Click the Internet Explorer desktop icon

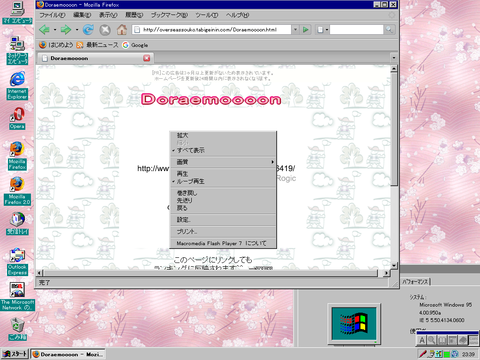(17, 85)
